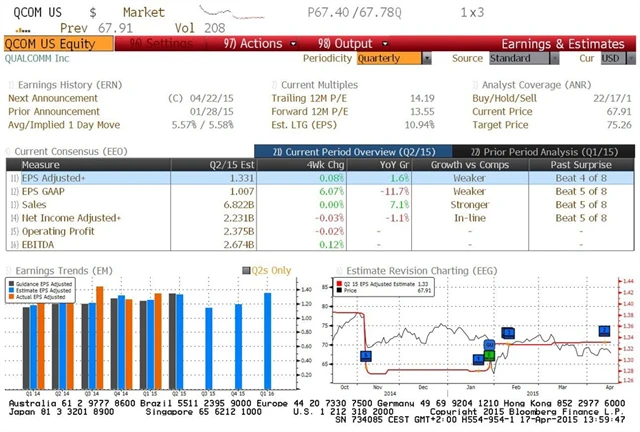Toggle the Q2s Only checkbox
The image size is (640, 432).
pyautogui.click(x=247, y=270)
